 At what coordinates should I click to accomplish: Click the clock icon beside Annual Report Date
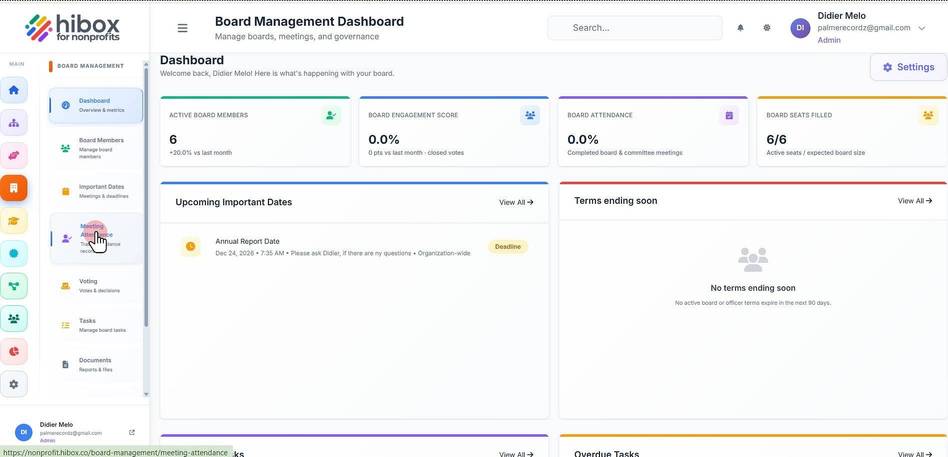190,247
